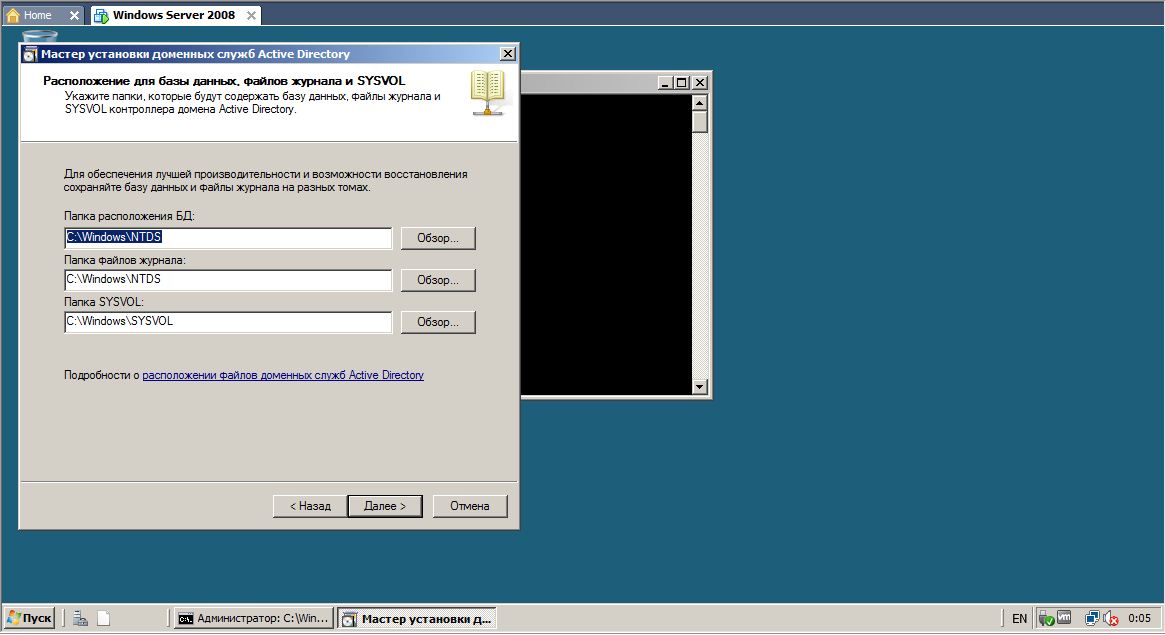This screenshot has height=635, width=1165.
Task: Click Обзор button for the database folder
Action: click(x=438, y=238)
